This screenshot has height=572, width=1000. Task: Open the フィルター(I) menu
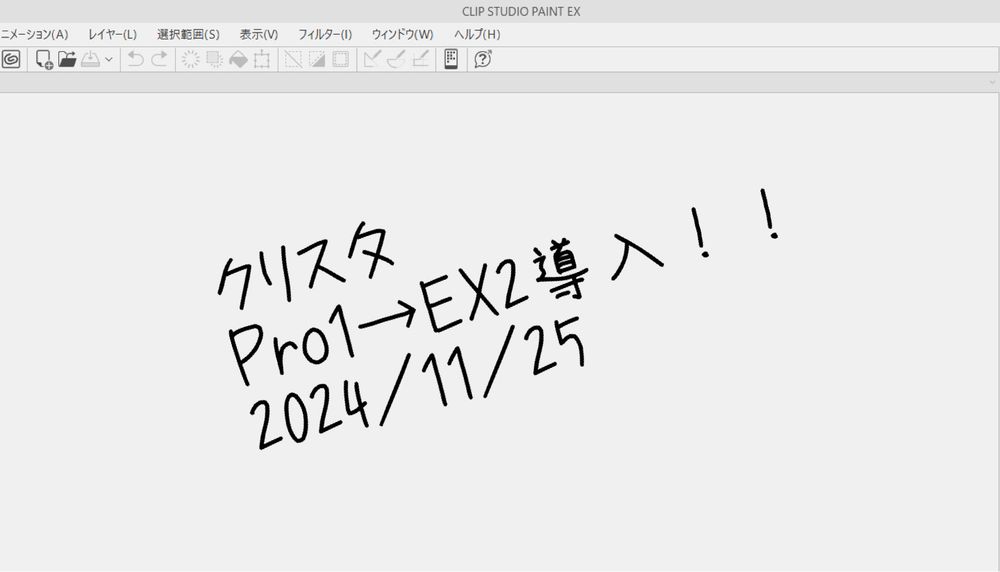tap(325, 34)
